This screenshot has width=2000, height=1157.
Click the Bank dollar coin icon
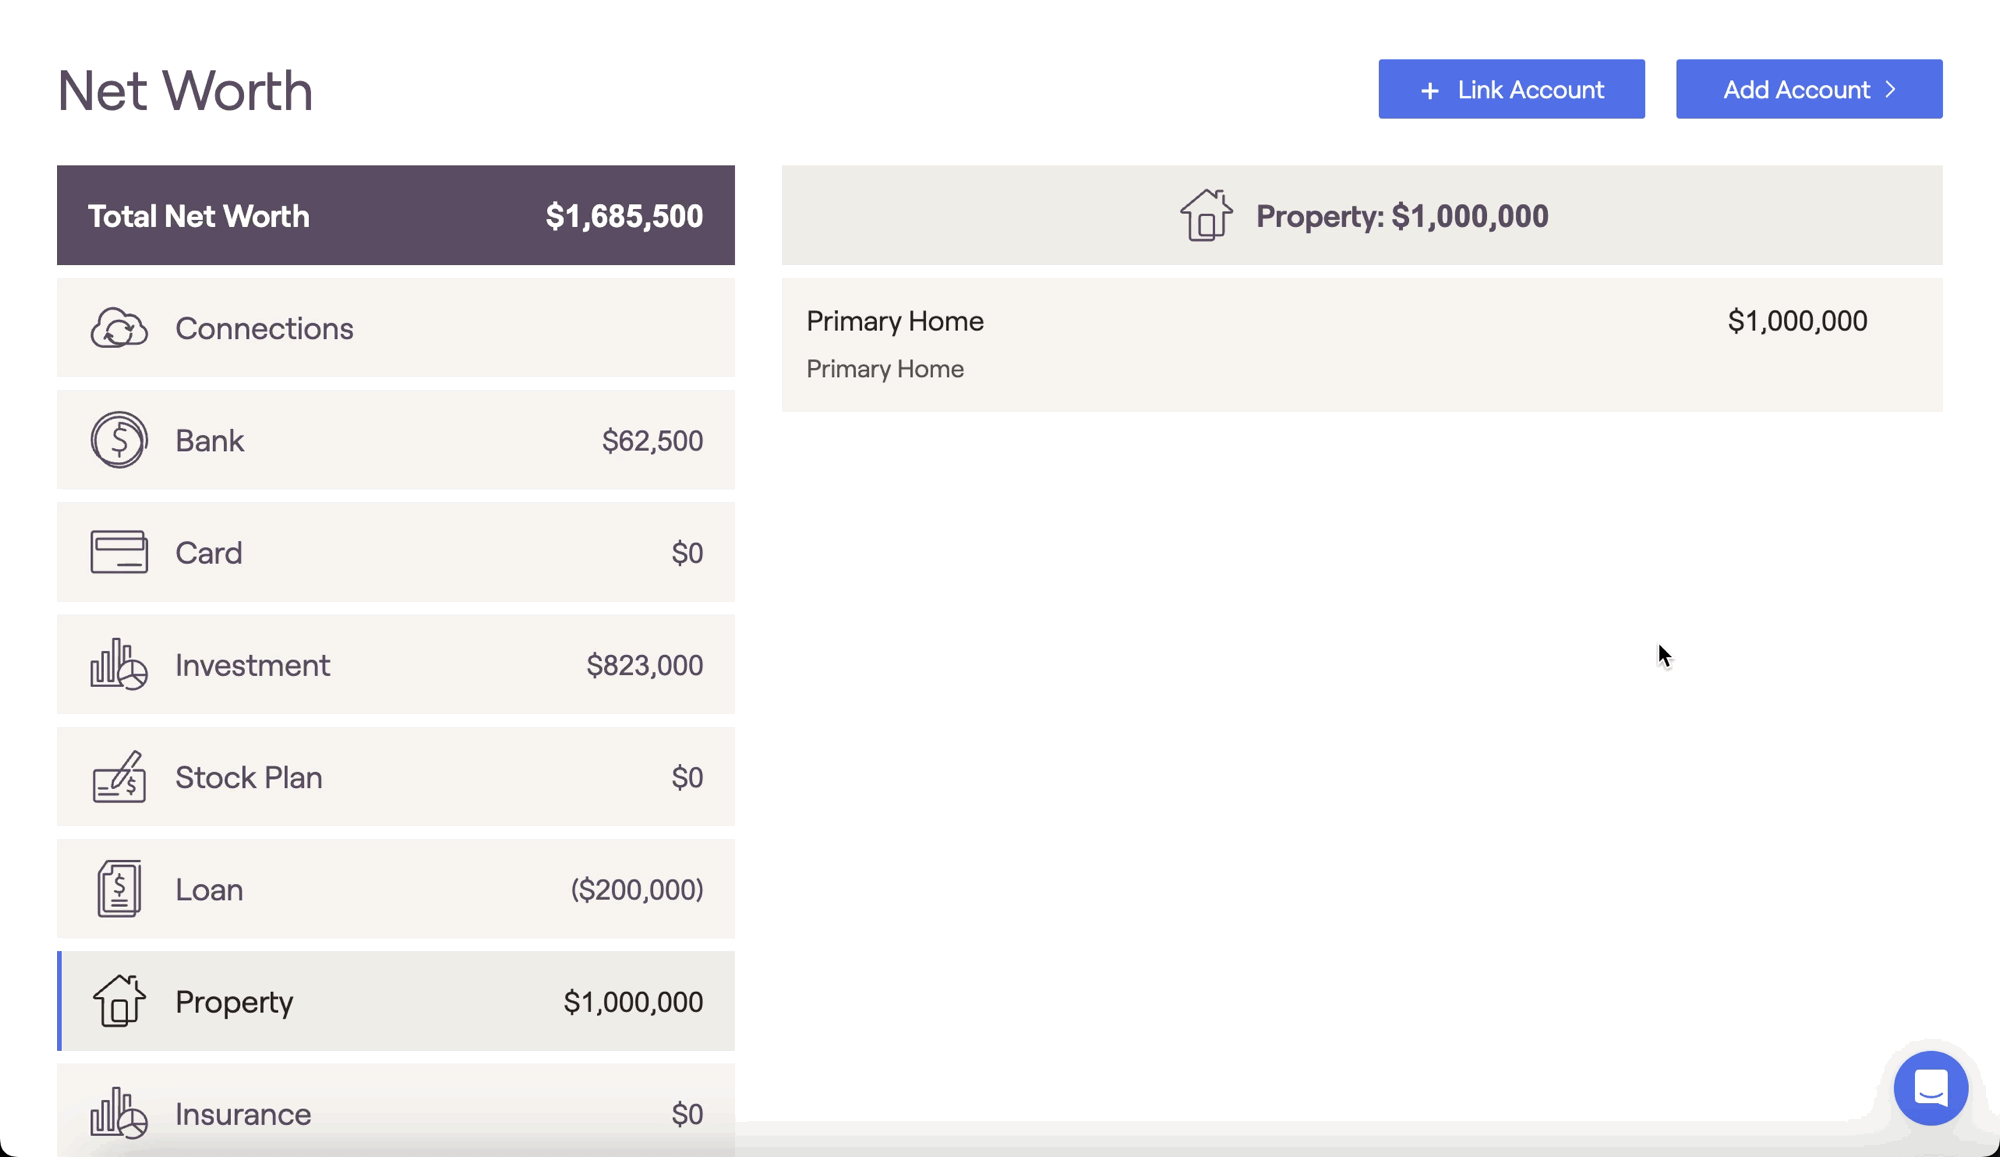click(x=119, y=440)
